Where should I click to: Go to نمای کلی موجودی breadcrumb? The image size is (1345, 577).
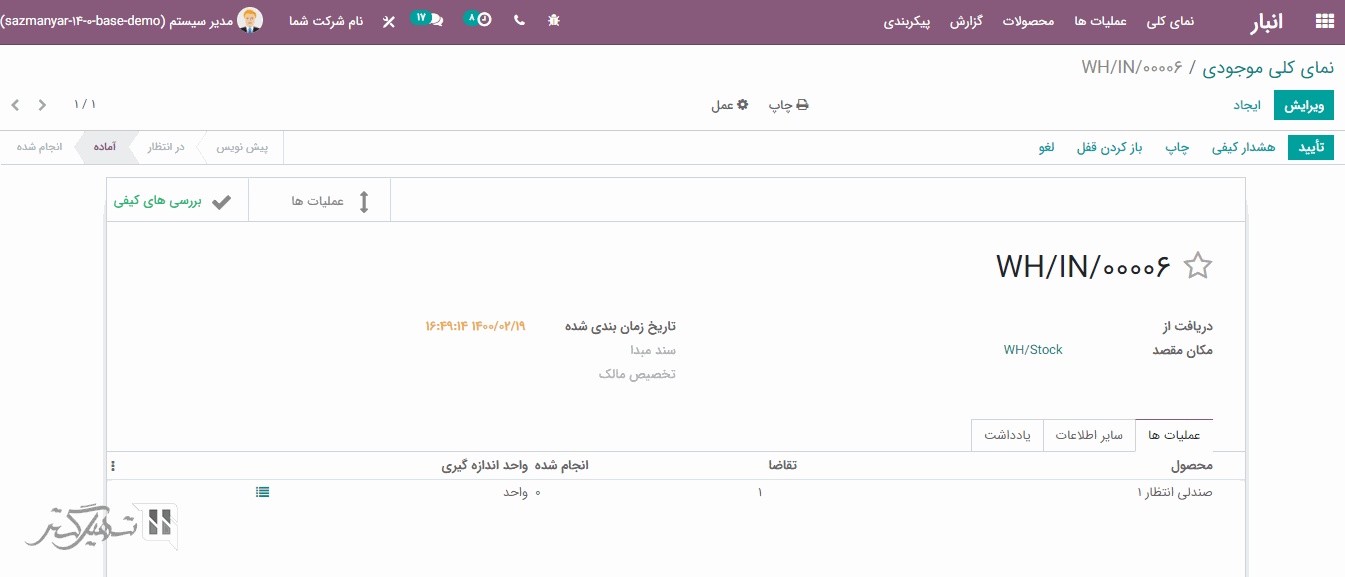(x=1267, y=67)
